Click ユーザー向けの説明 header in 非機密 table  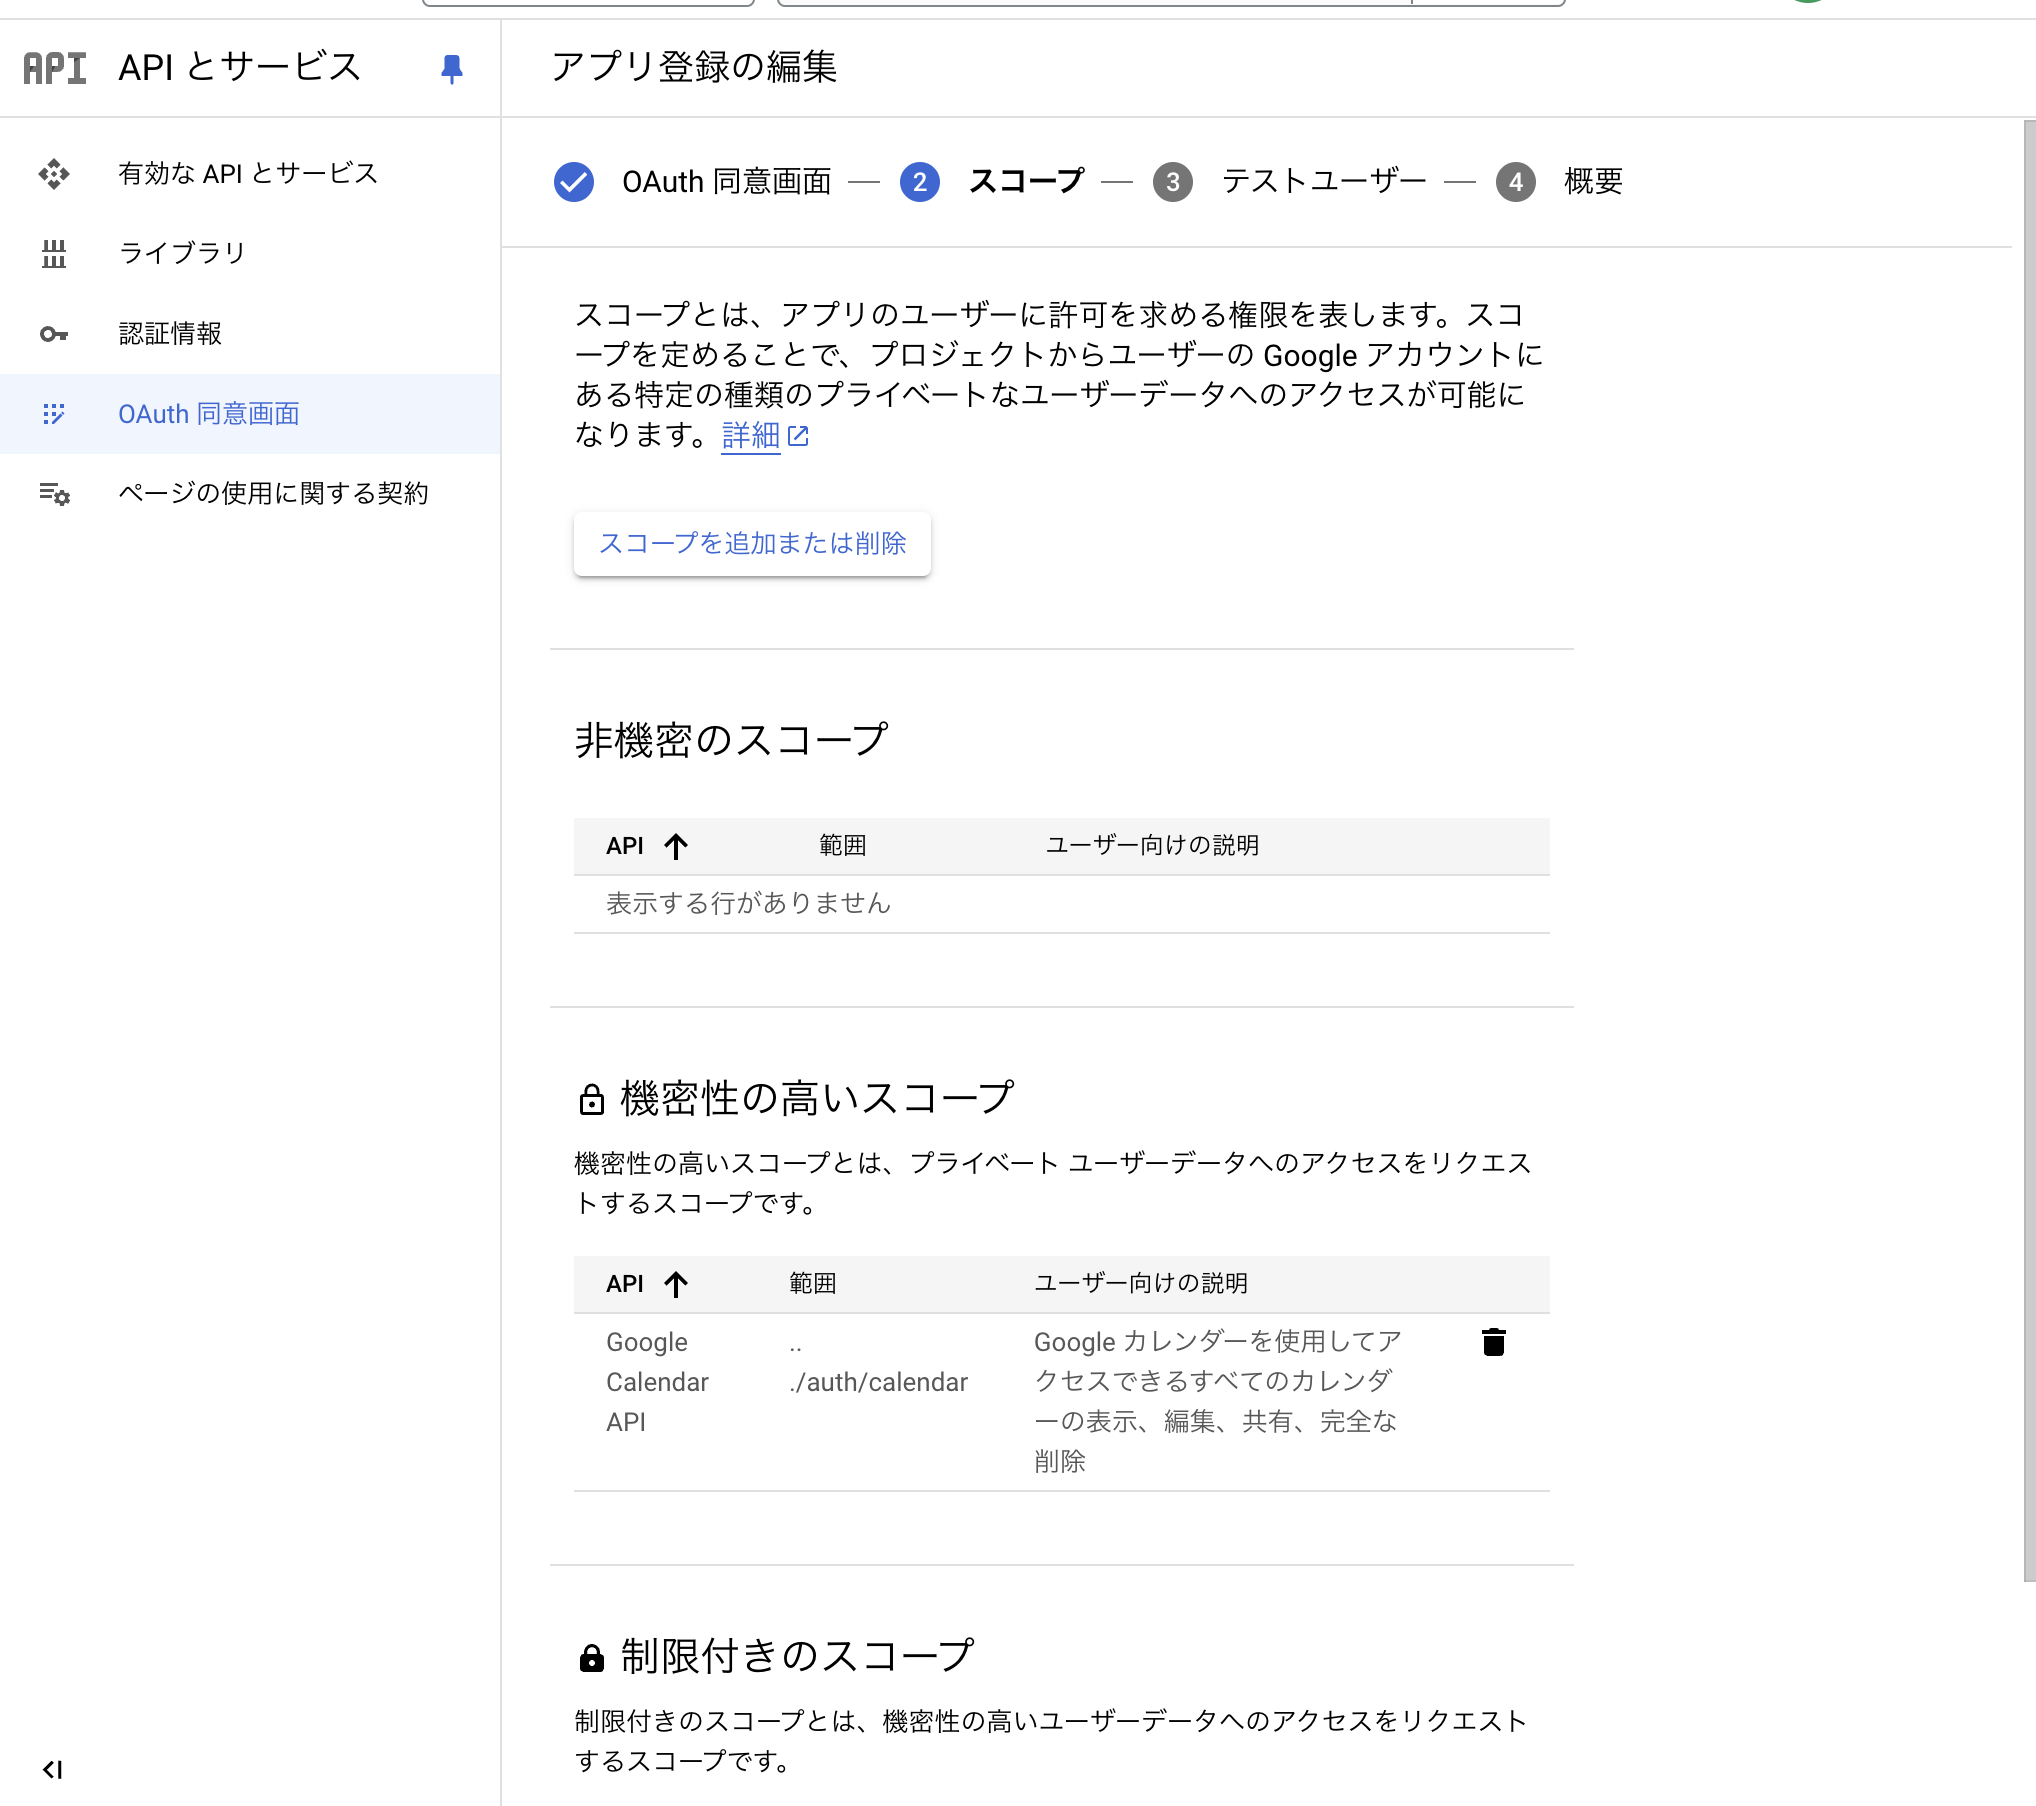1152,846
